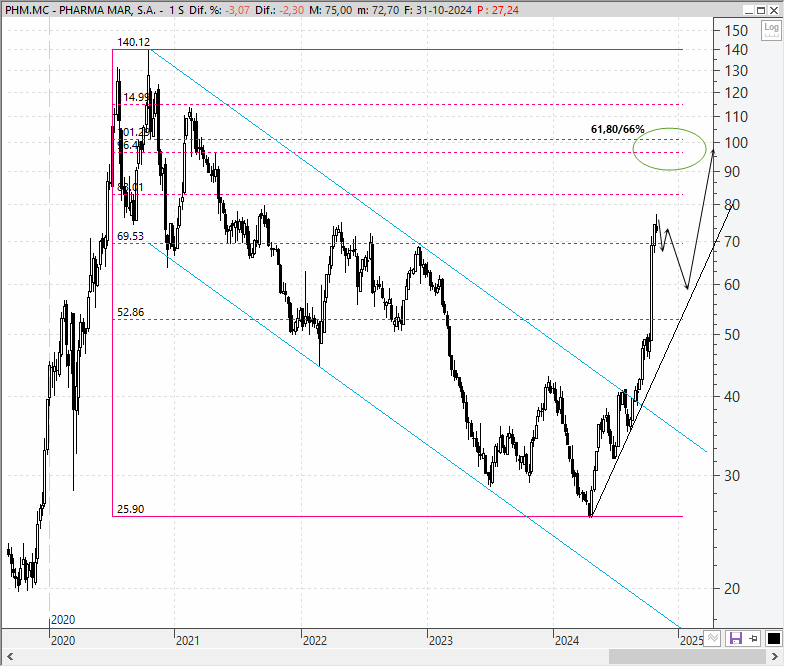Click the 52.86 Fibonacci level label
This screenshot has width=785, height=667.
[x=130, y=312]
